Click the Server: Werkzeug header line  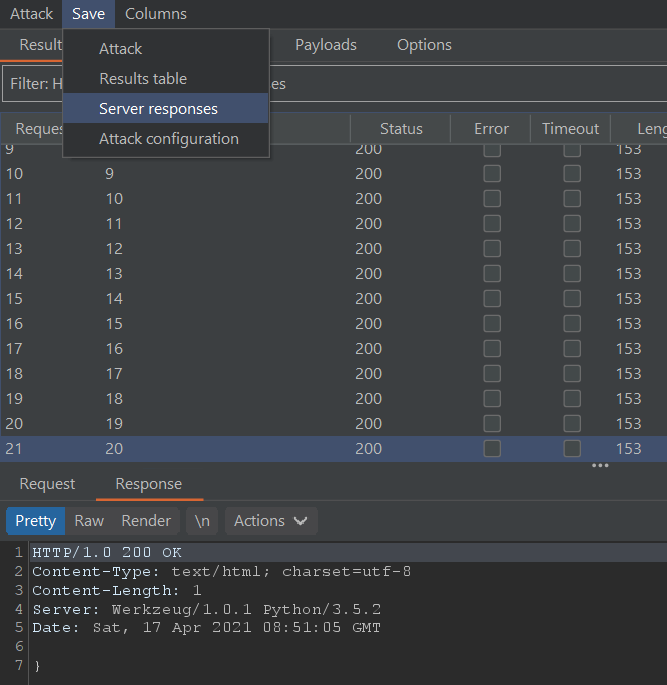point(207,609)
